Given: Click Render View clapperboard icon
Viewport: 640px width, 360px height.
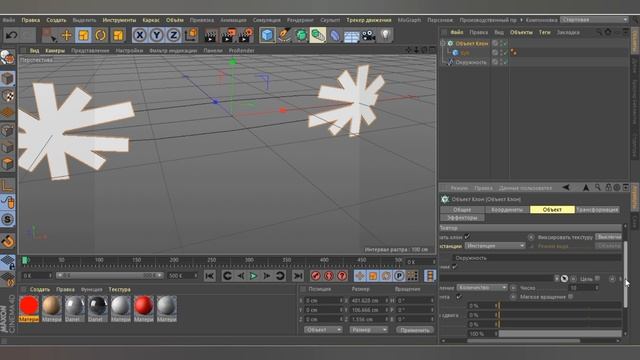Looking at the screenshot, I should 210,36.
